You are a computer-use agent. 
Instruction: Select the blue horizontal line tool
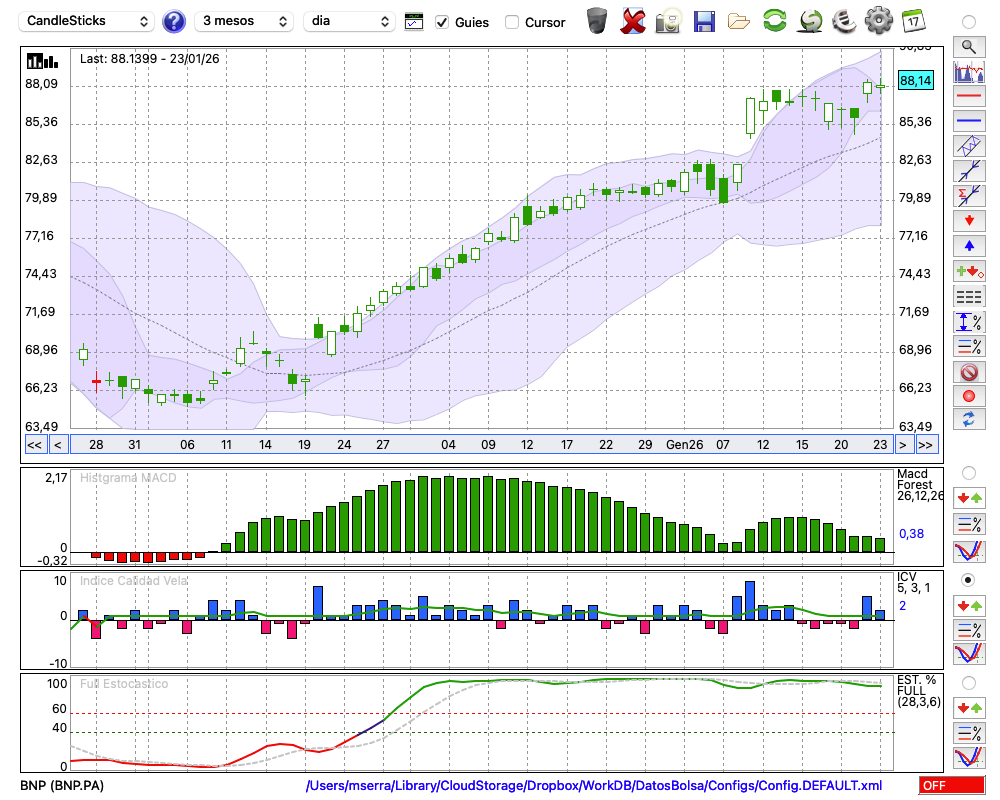point(968,121)
